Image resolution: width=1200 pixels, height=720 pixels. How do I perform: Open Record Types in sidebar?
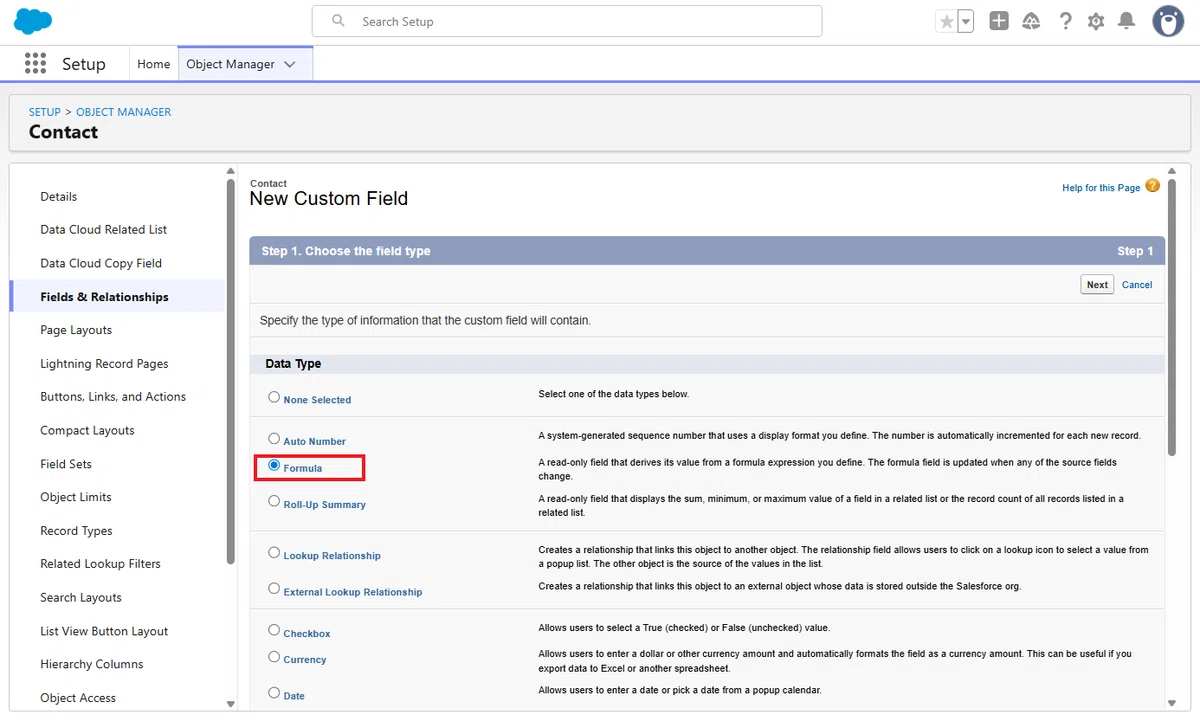click(76, 531)
